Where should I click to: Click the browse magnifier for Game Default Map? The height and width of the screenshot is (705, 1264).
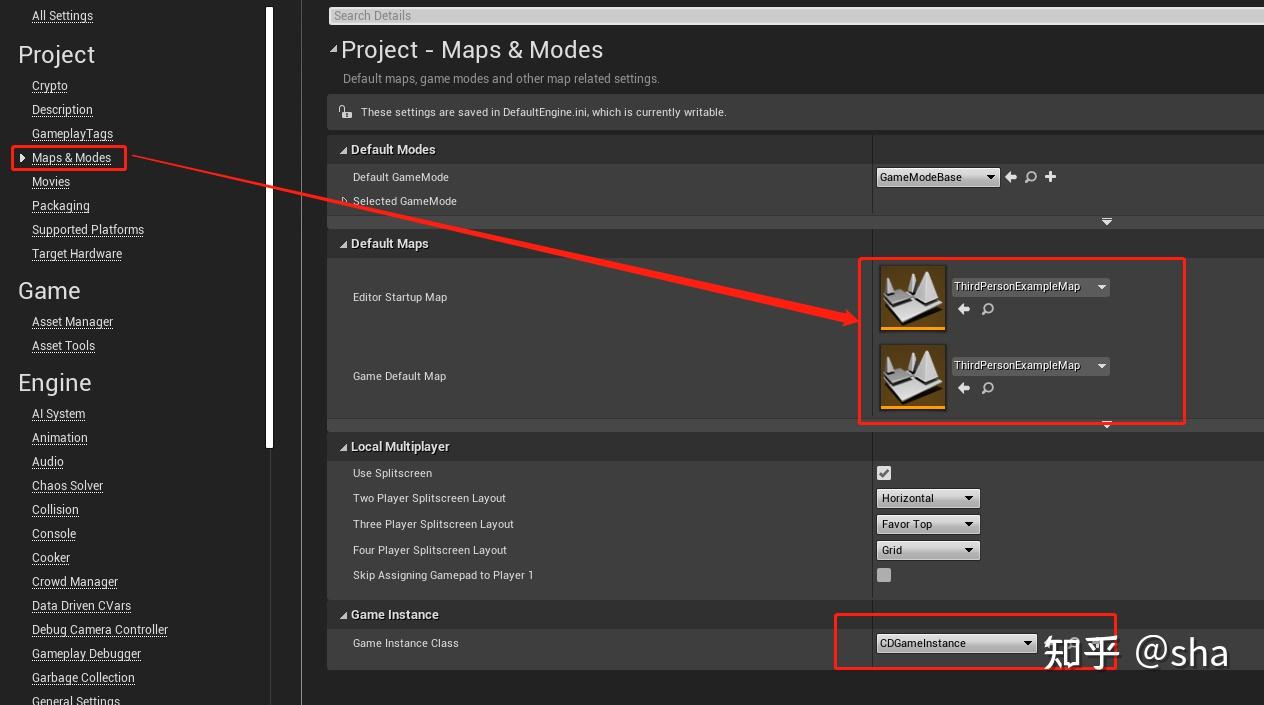coord(987,388)
